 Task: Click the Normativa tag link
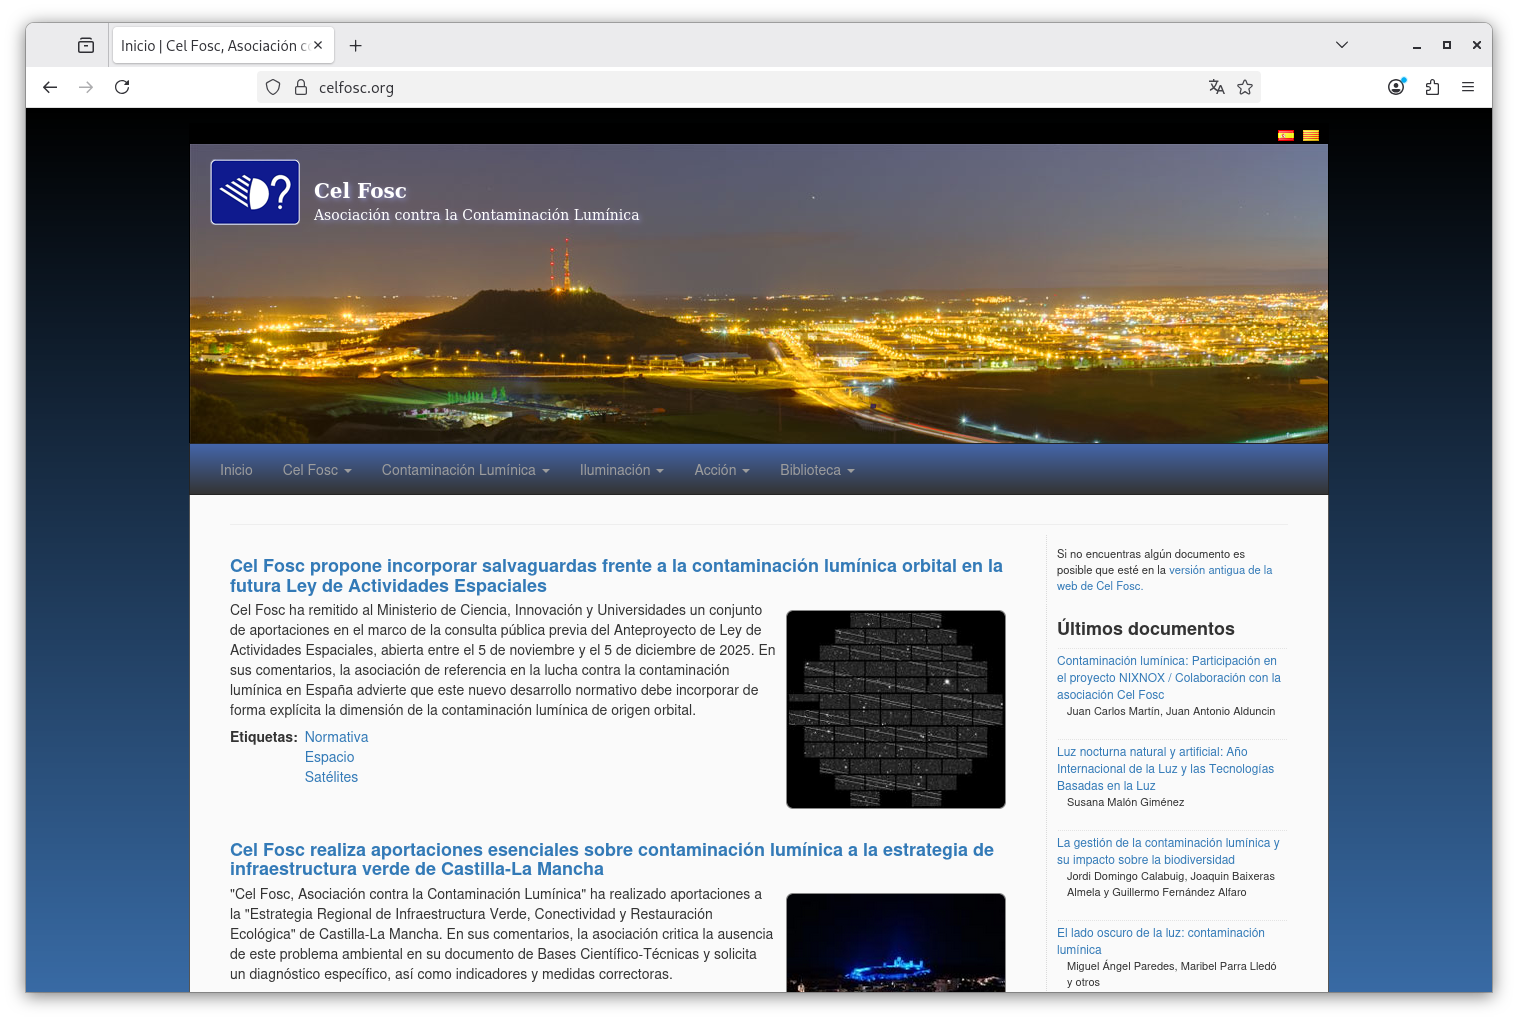pos(336,737)
